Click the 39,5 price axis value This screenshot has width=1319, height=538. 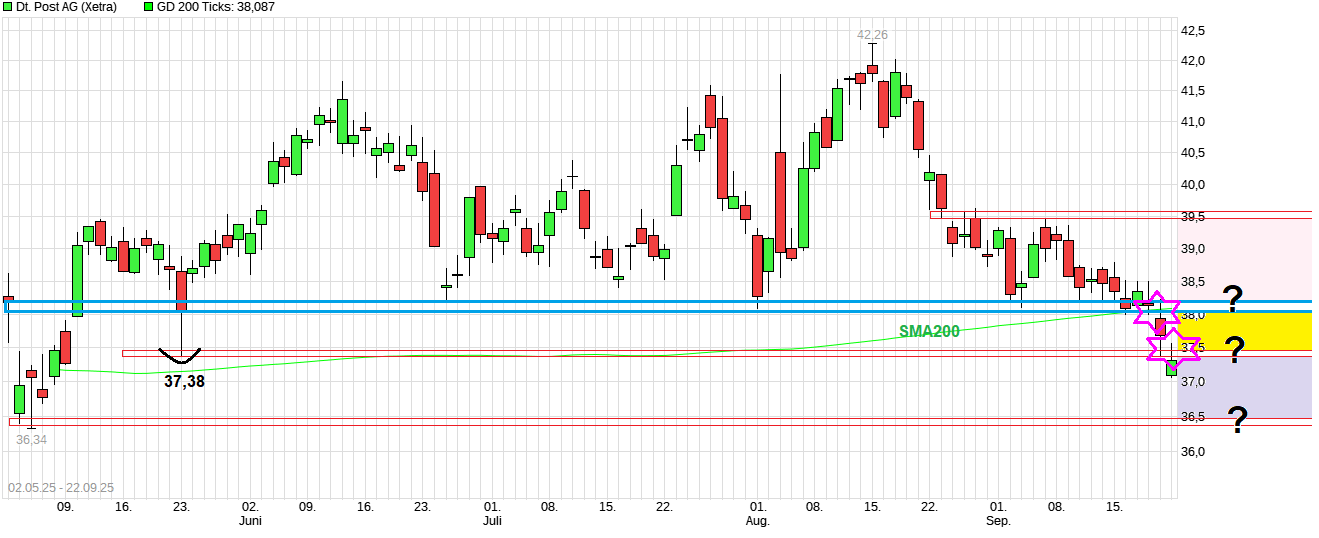[x=1193, y=216]
